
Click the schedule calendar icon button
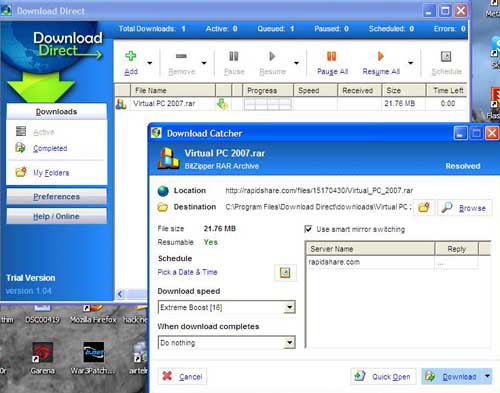285,273
